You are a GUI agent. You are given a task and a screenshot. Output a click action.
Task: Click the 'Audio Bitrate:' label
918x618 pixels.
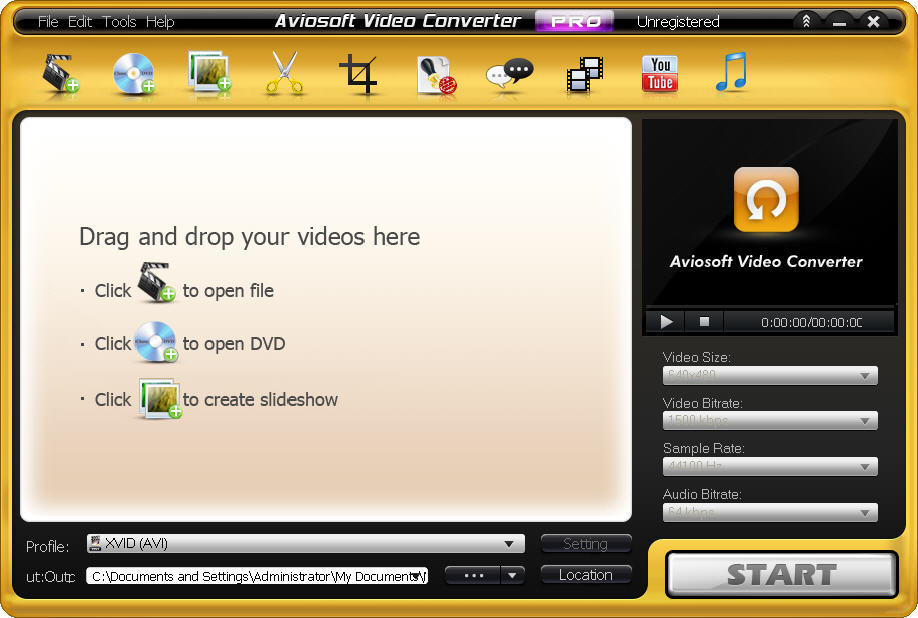click(x=702, y=495)
